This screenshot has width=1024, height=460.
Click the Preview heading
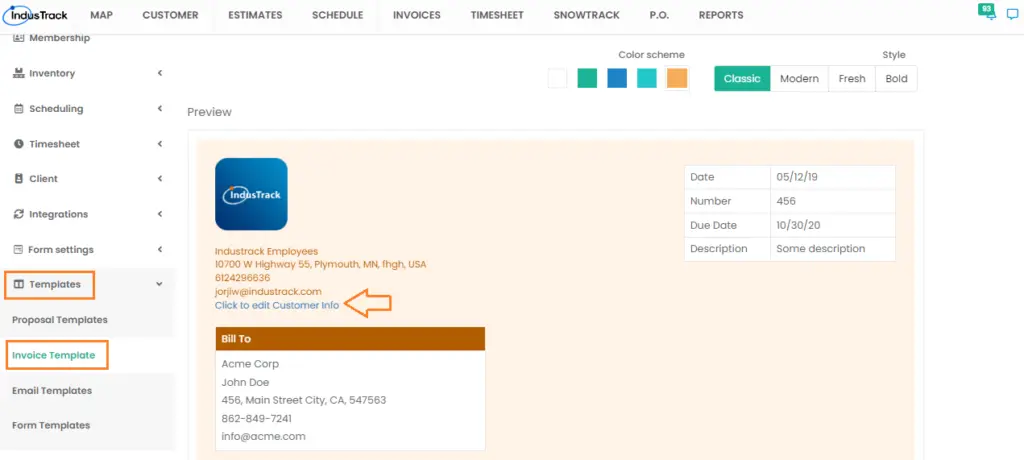[x=210, y=112]
